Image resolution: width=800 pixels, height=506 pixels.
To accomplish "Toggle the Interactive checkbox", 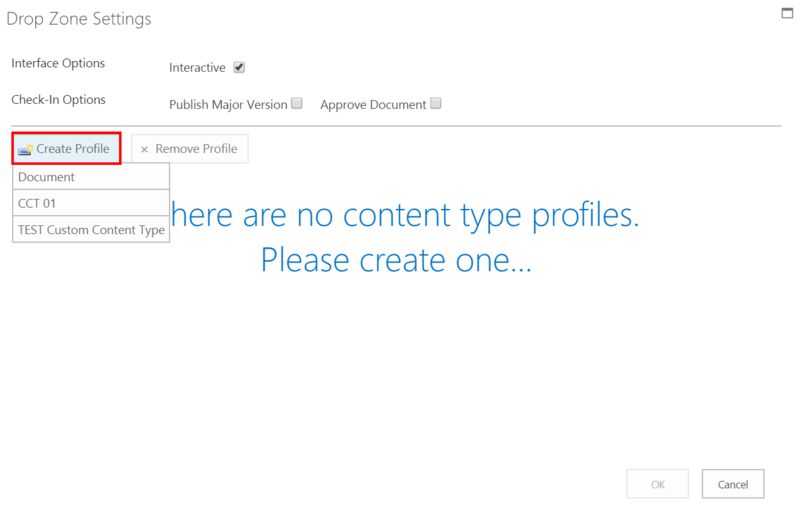I will [239, 68].
